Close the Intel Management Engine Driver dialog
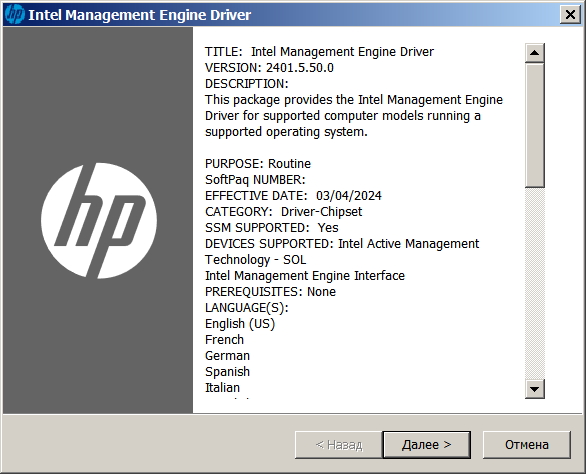This screenshot has height=474, width=586. pos(570,15)
